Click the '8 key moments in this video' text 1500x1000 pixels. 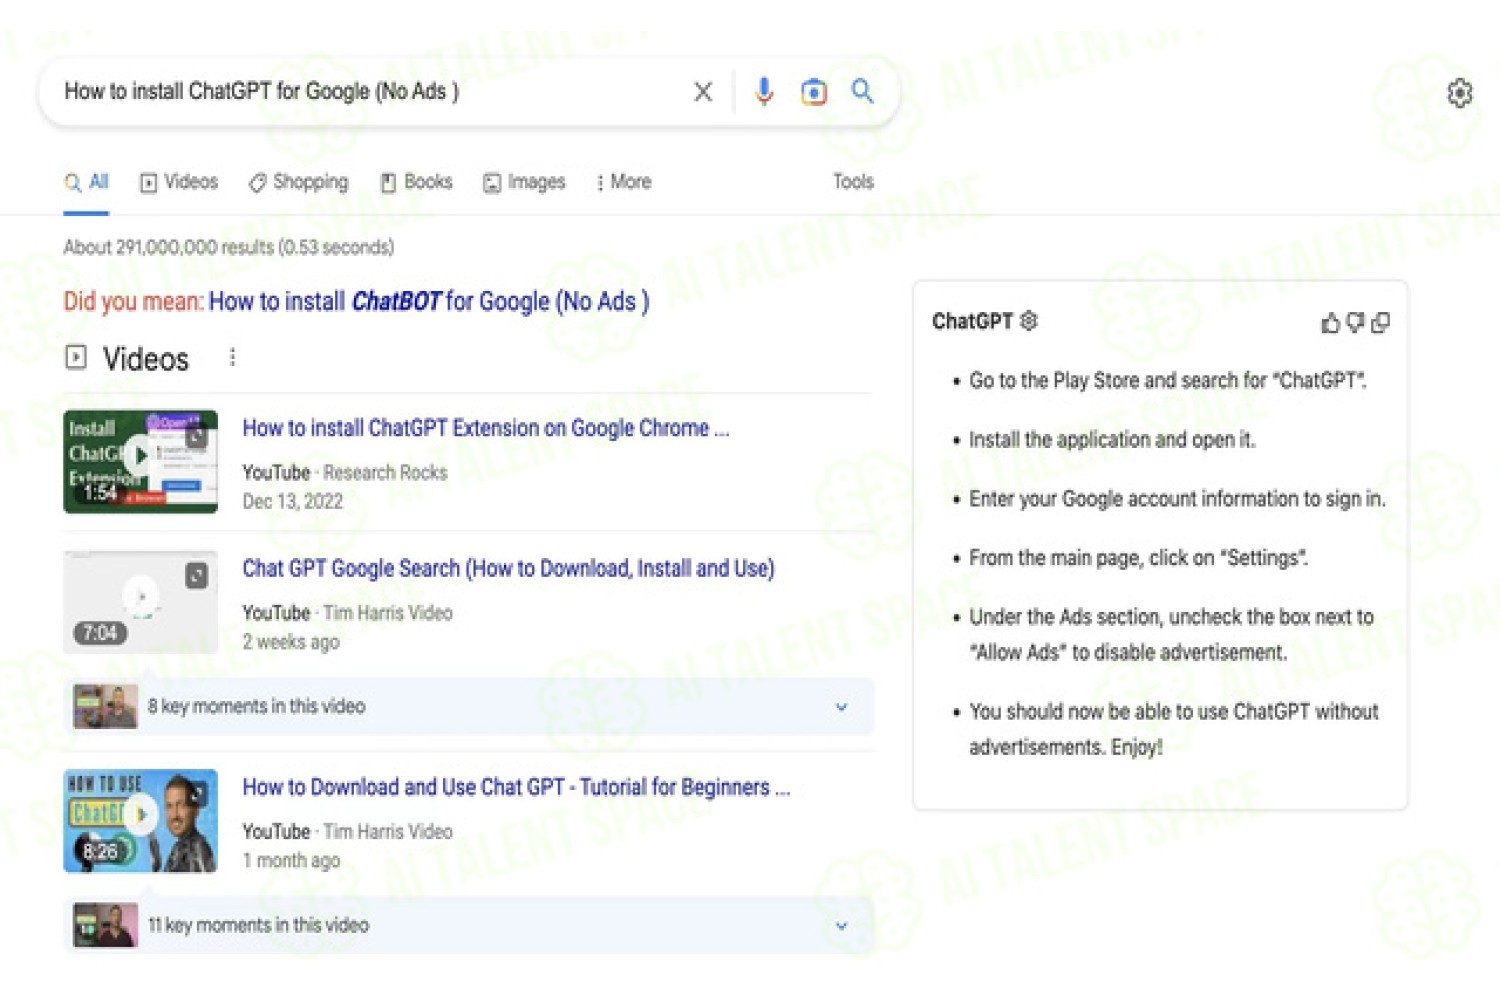point(257,706)
